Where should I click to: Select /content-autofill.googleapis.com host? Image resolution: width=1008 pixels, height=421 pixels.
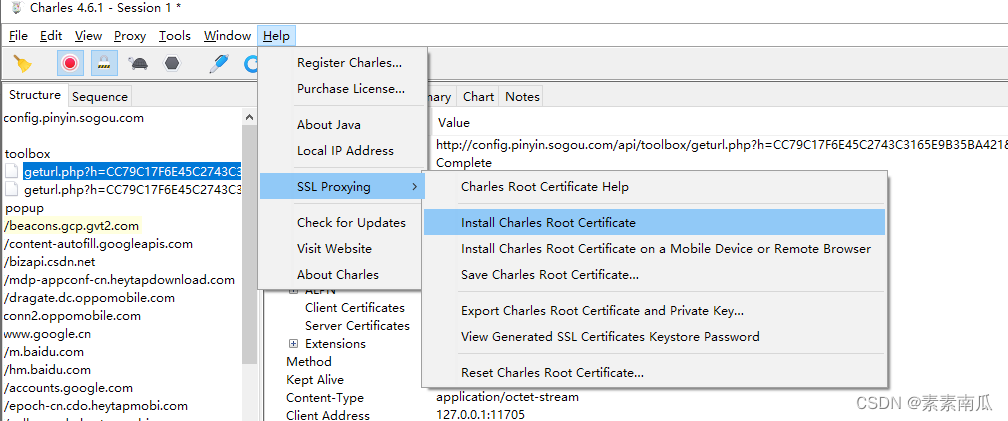tap(98, 244)
